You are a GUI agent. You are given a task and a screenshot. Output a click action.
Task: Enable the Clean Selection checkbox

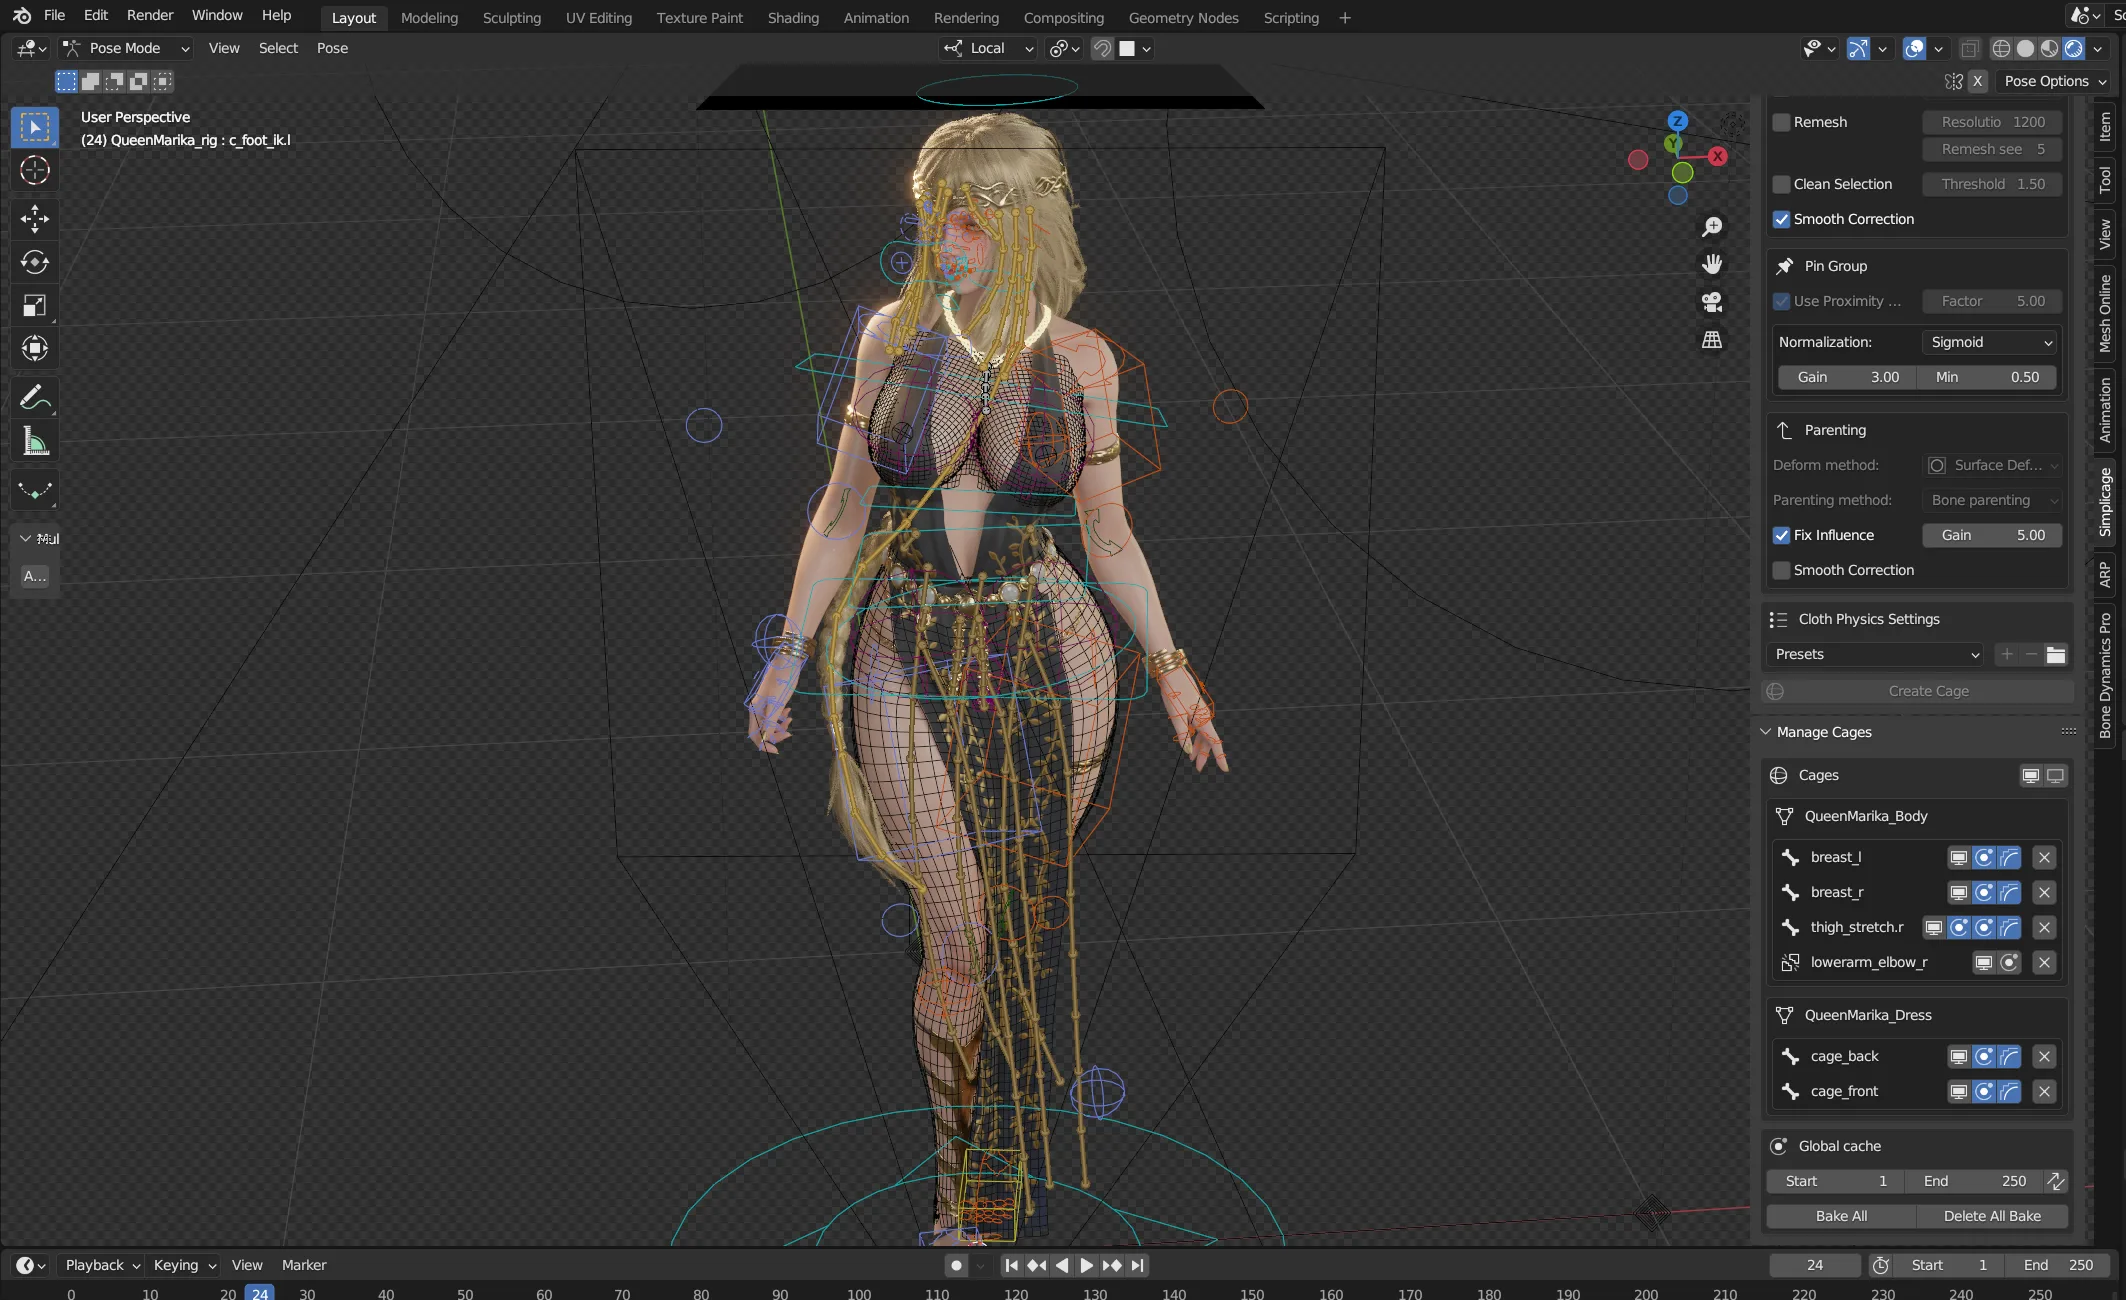[1781, 184]
